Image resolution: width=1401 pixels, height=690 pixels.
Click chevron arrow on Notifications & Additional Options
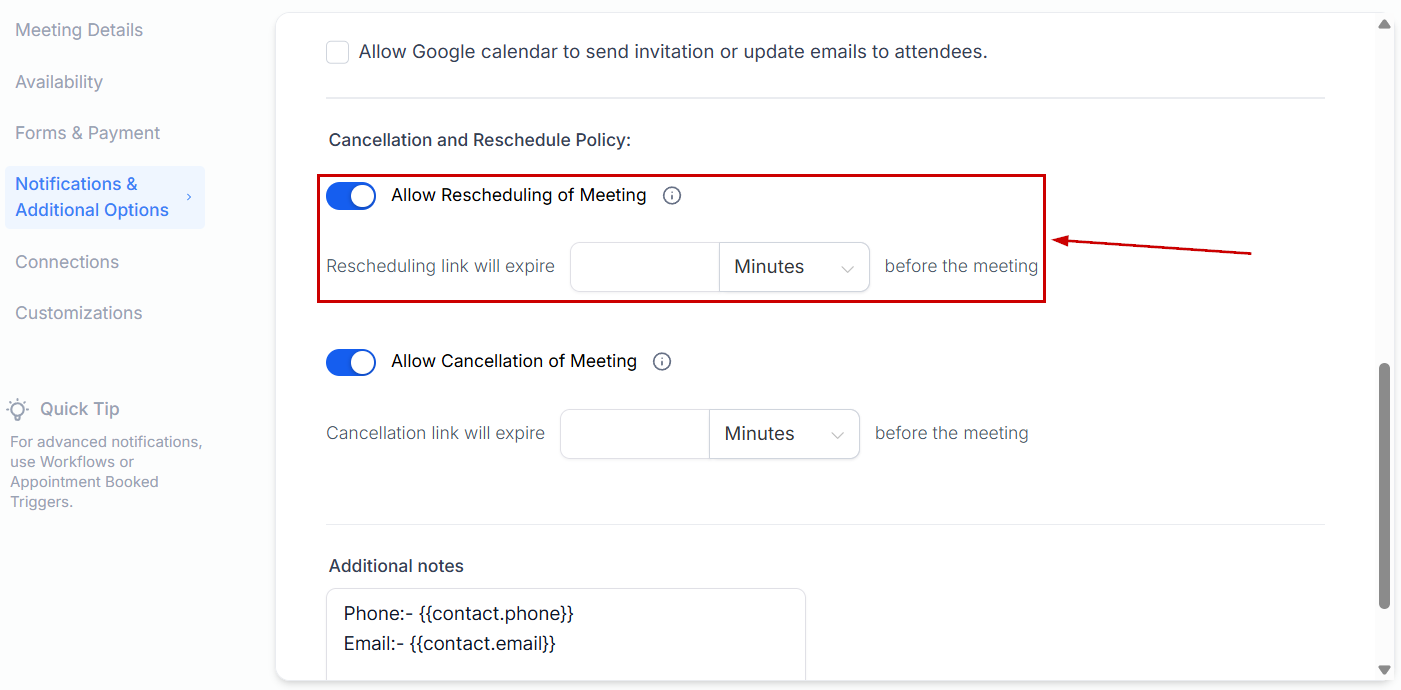coord(189,197)
